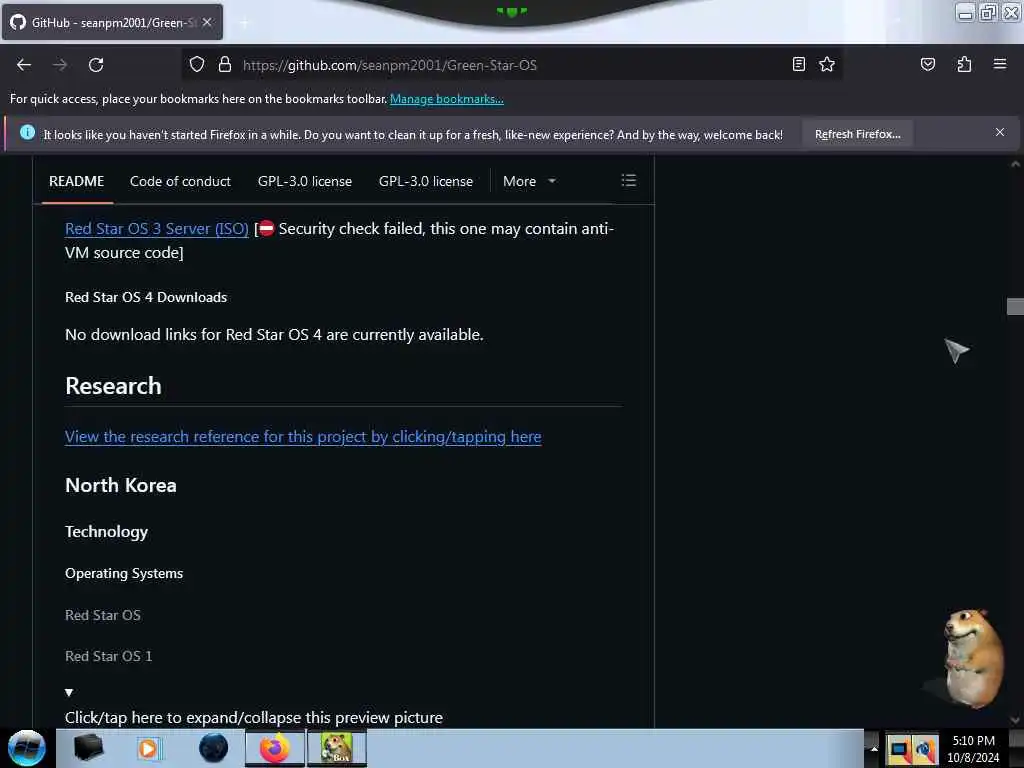Switch to Firefox in the taskbar
Viewport: 1024px width, 768px height.
point(275,748)
